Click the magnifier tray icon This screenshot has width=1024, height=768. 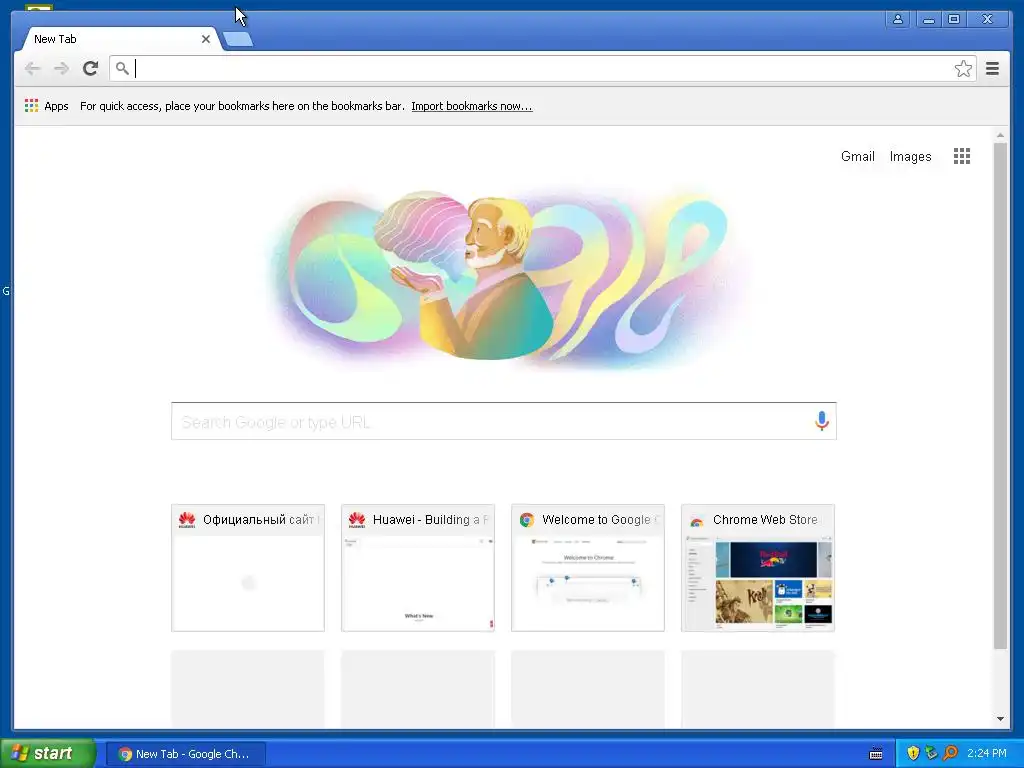[950, 753]
